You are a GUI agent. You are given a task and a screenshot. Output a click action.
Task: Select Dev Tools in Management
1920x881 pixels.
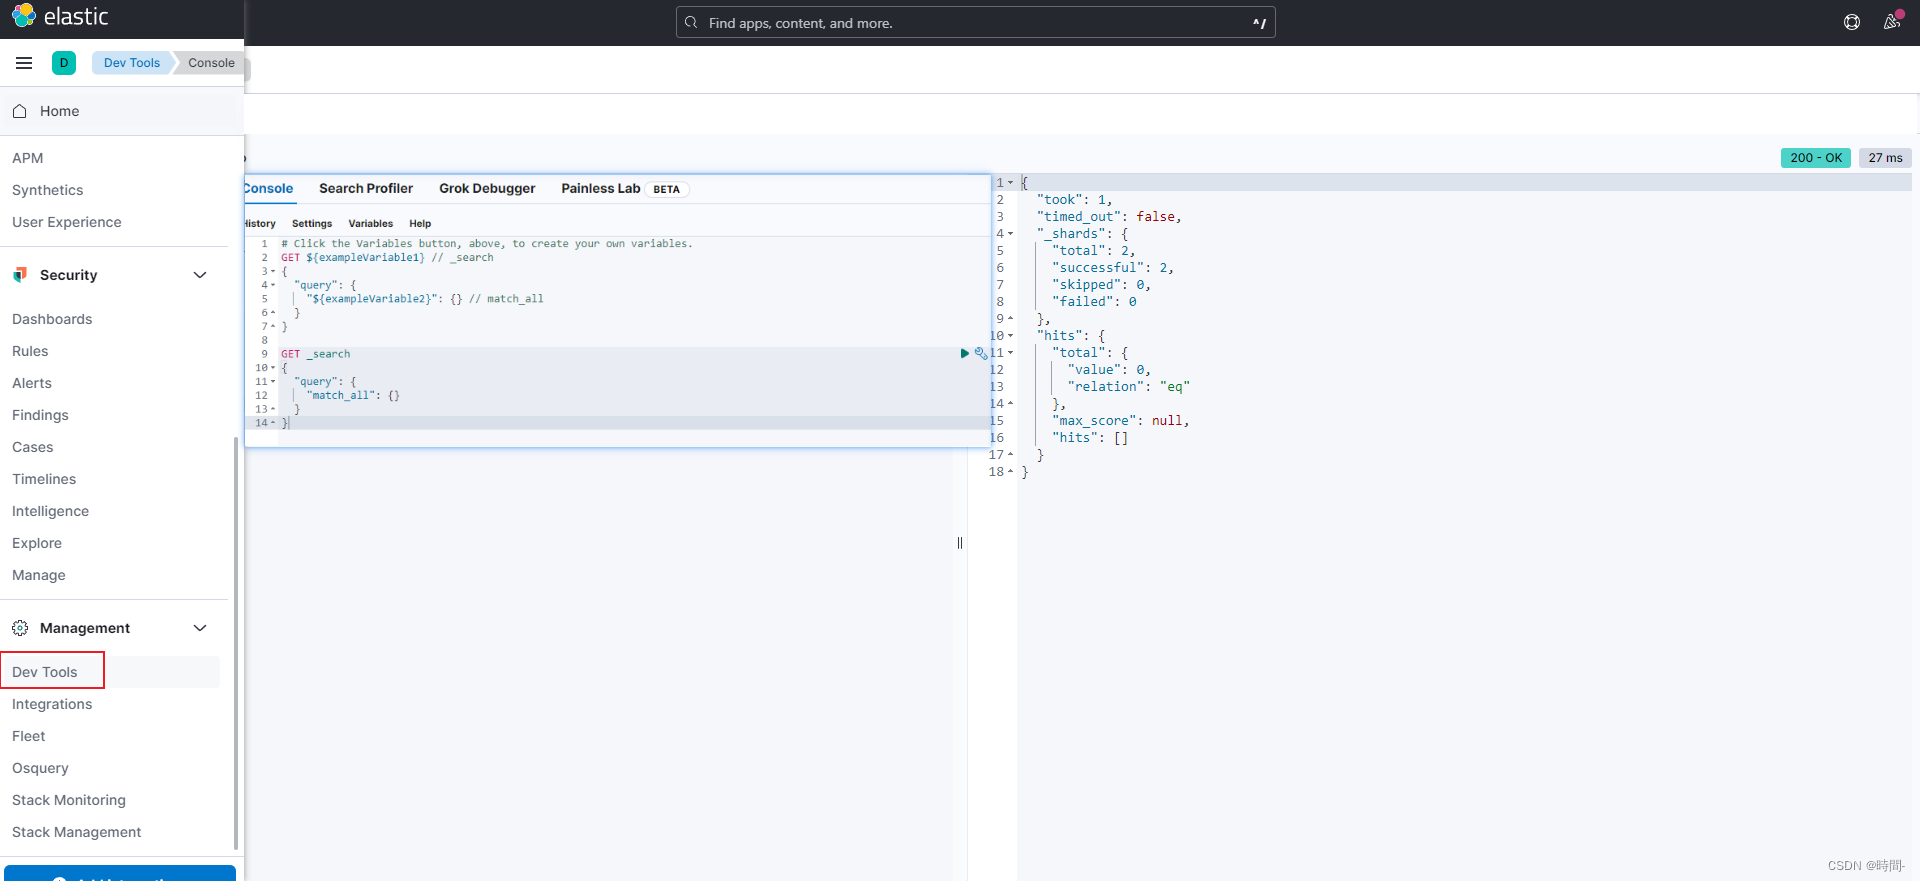coord(45,672)
